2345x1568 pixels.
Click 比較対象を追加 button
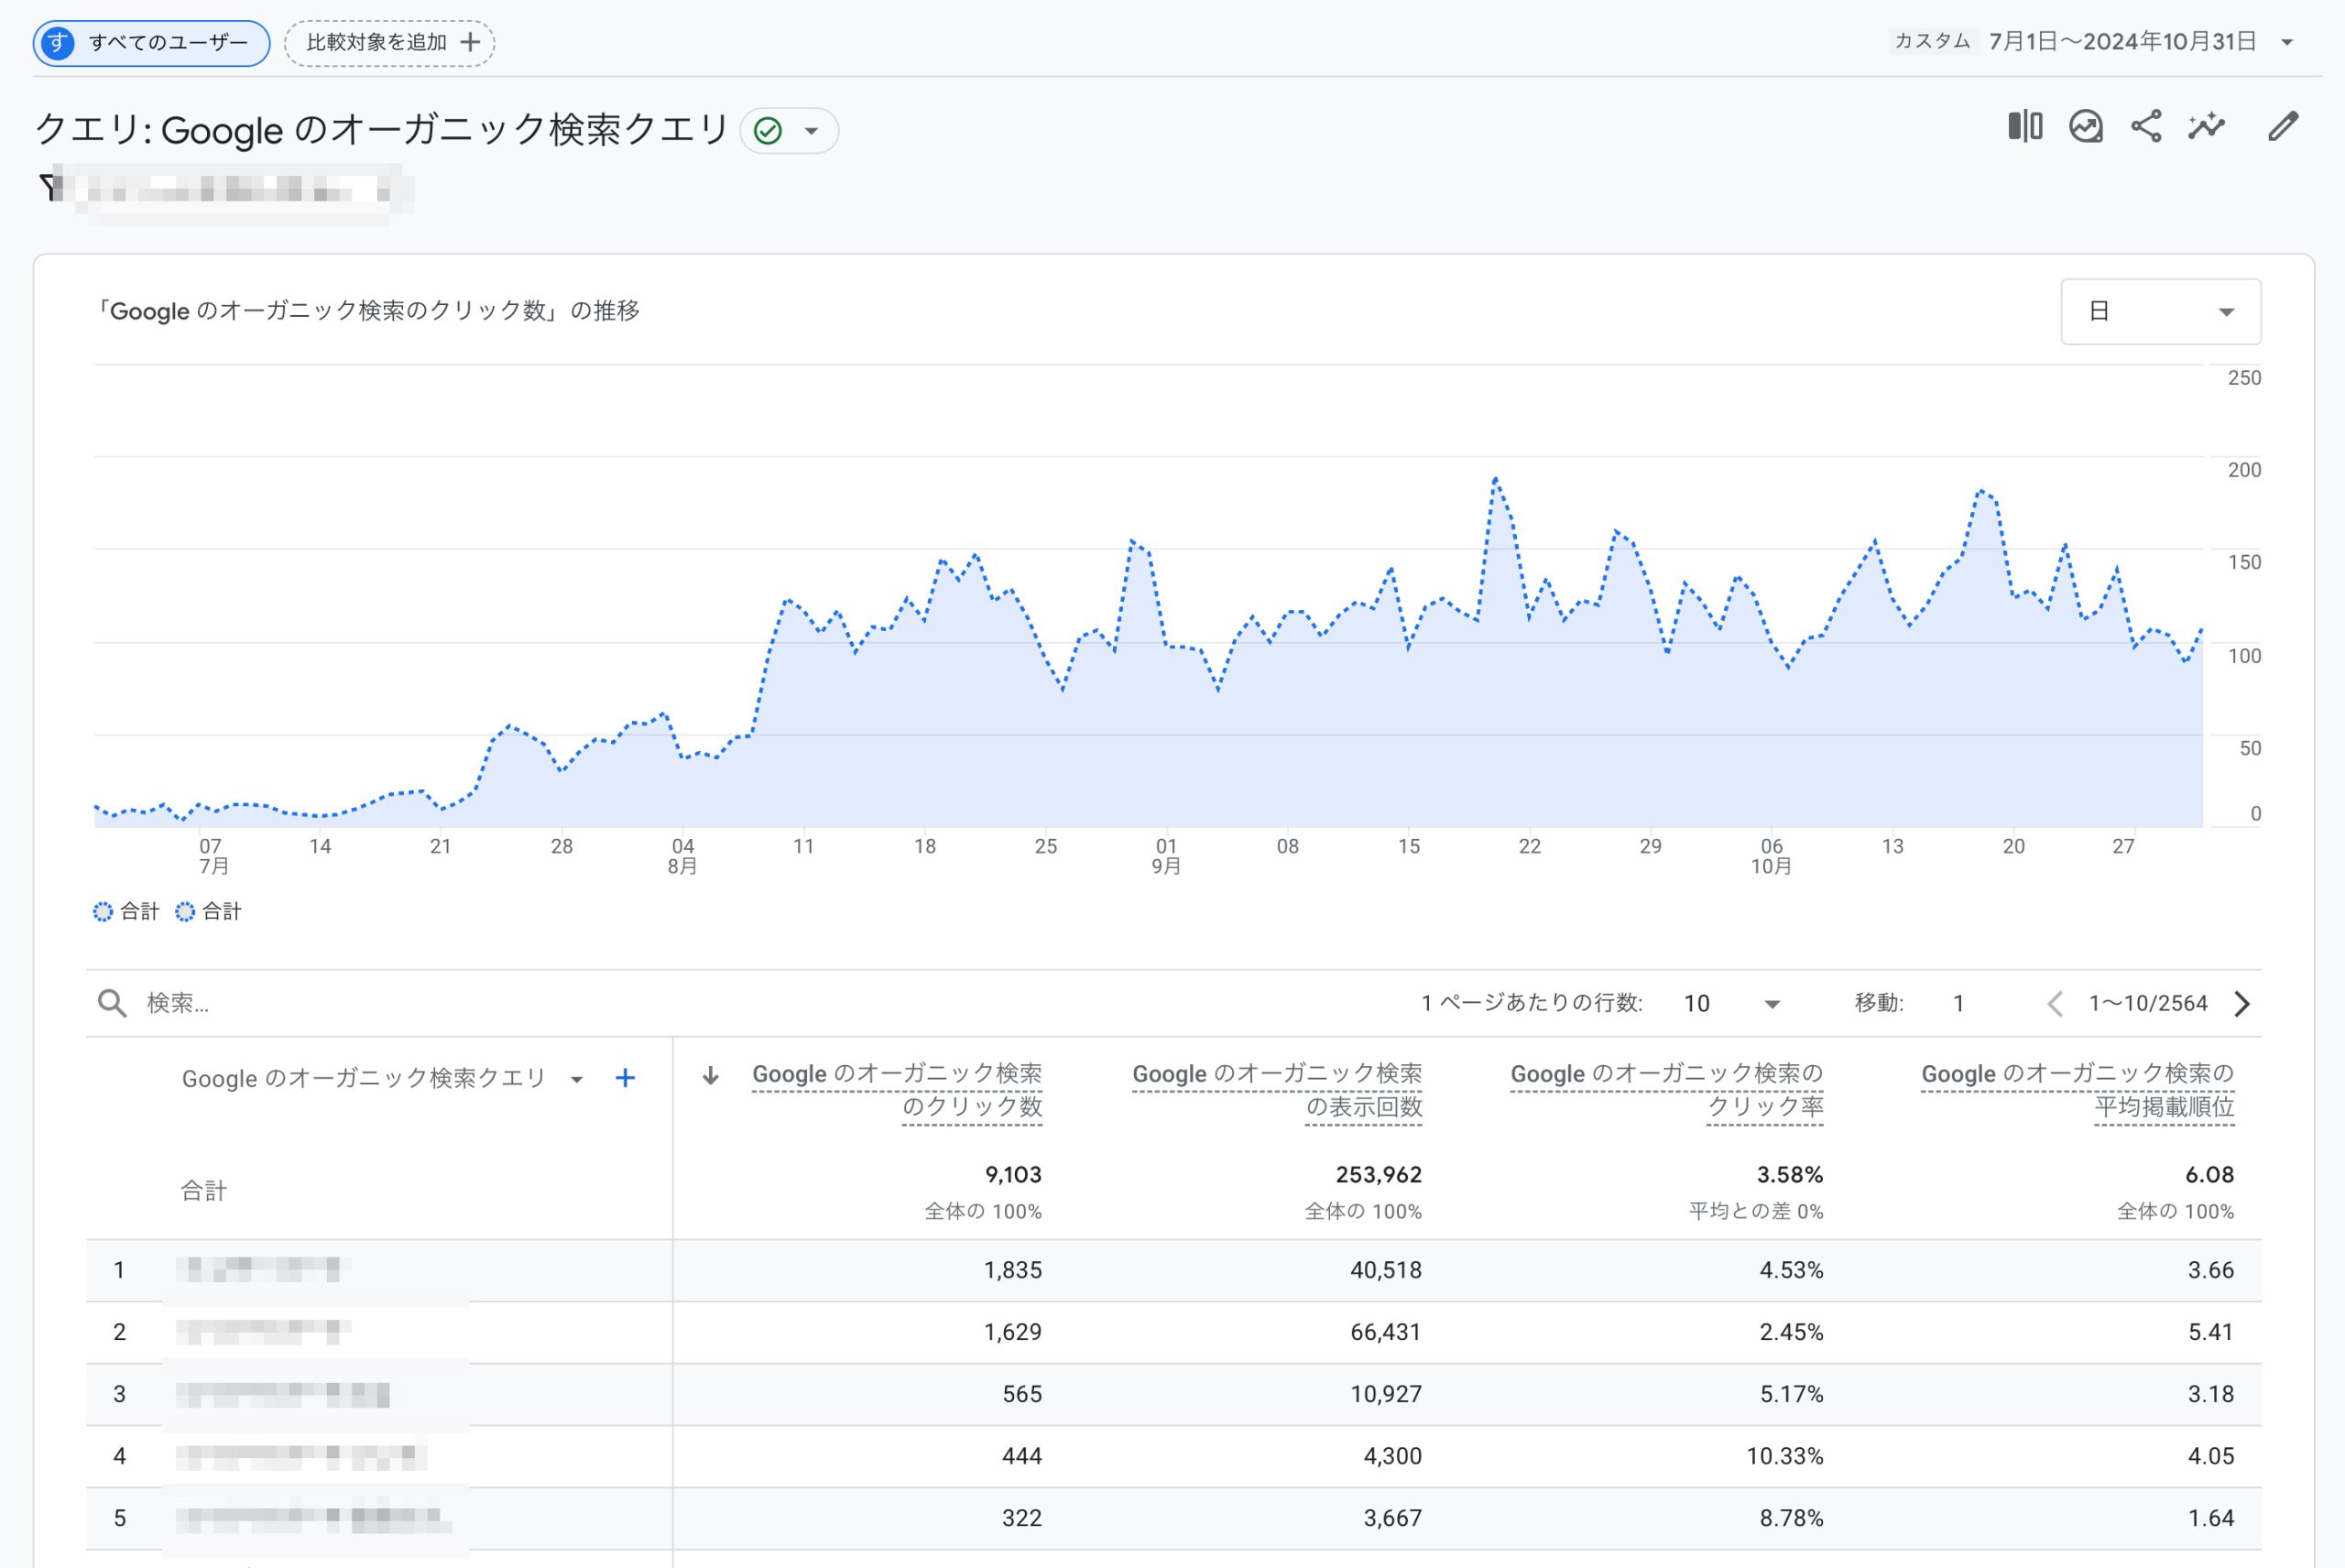(x=390, y=43)
